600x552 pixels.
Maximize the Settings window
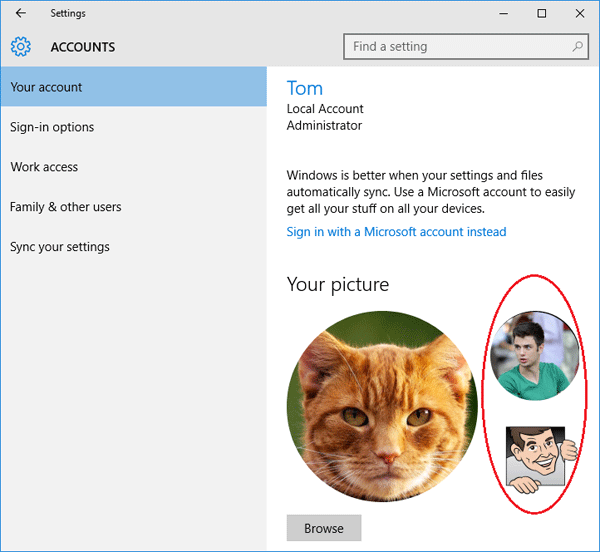tap(541, 14)
